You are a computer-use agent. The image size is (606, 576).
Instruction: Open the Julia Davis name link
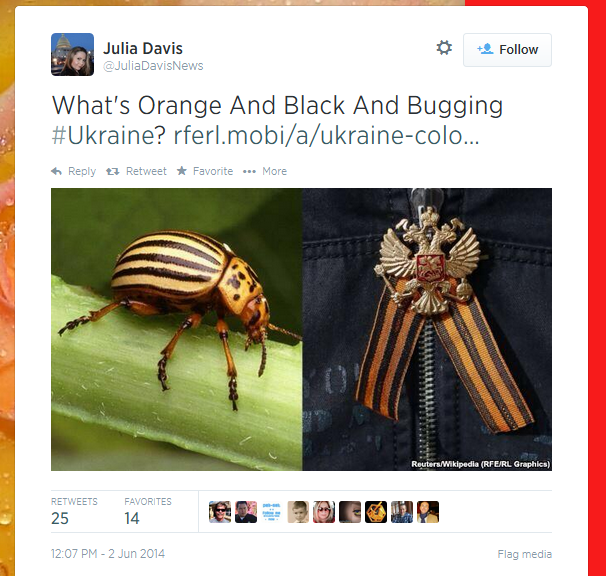click(x=143, y=48)
